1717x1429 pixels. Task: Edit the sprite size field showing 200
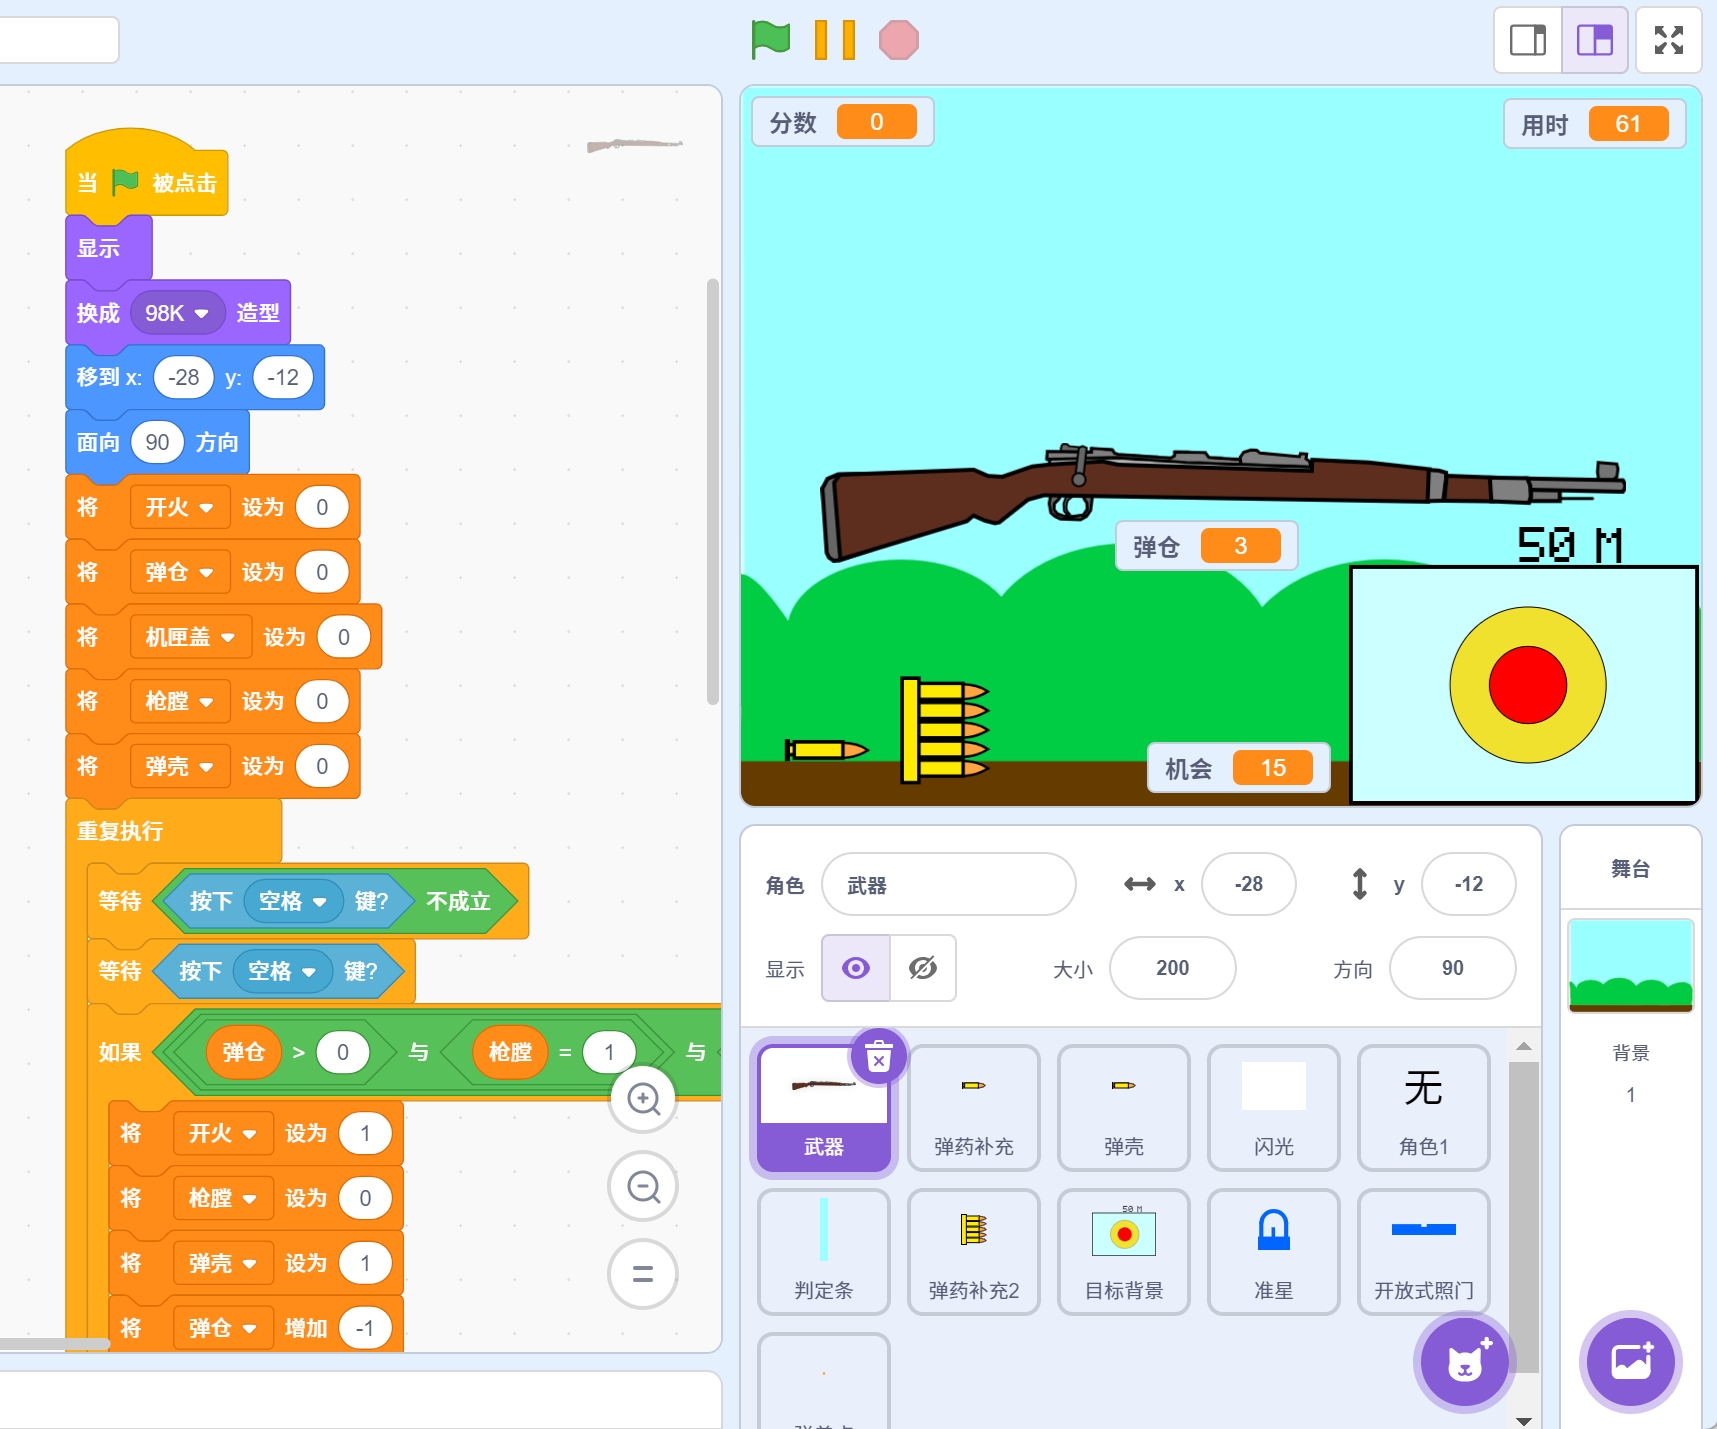pos(1172,968)
